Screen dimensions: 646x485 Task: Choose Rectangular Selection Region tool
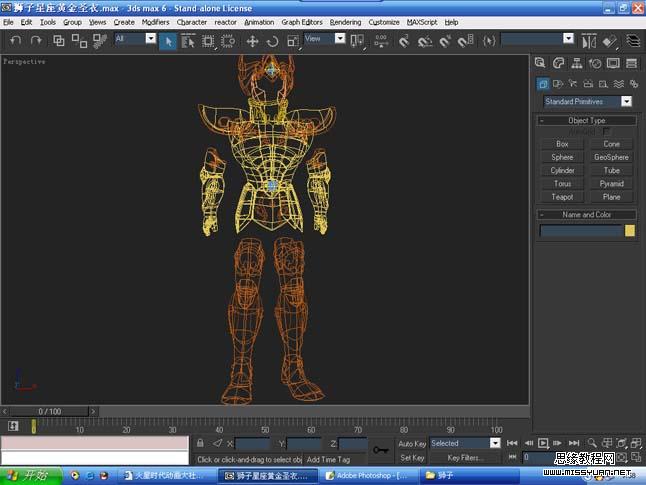(x=208, y=41)
